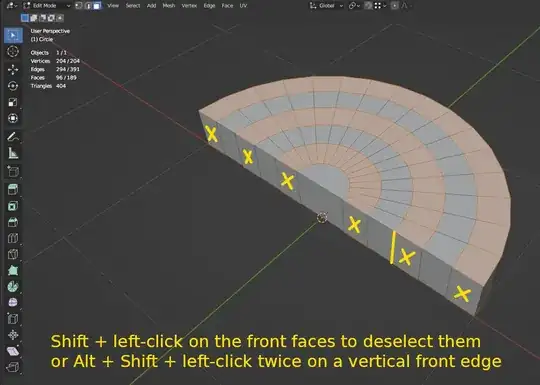Set selection mode to Intersect
Screen dimensions: 540x385
(x=60, y=18)
